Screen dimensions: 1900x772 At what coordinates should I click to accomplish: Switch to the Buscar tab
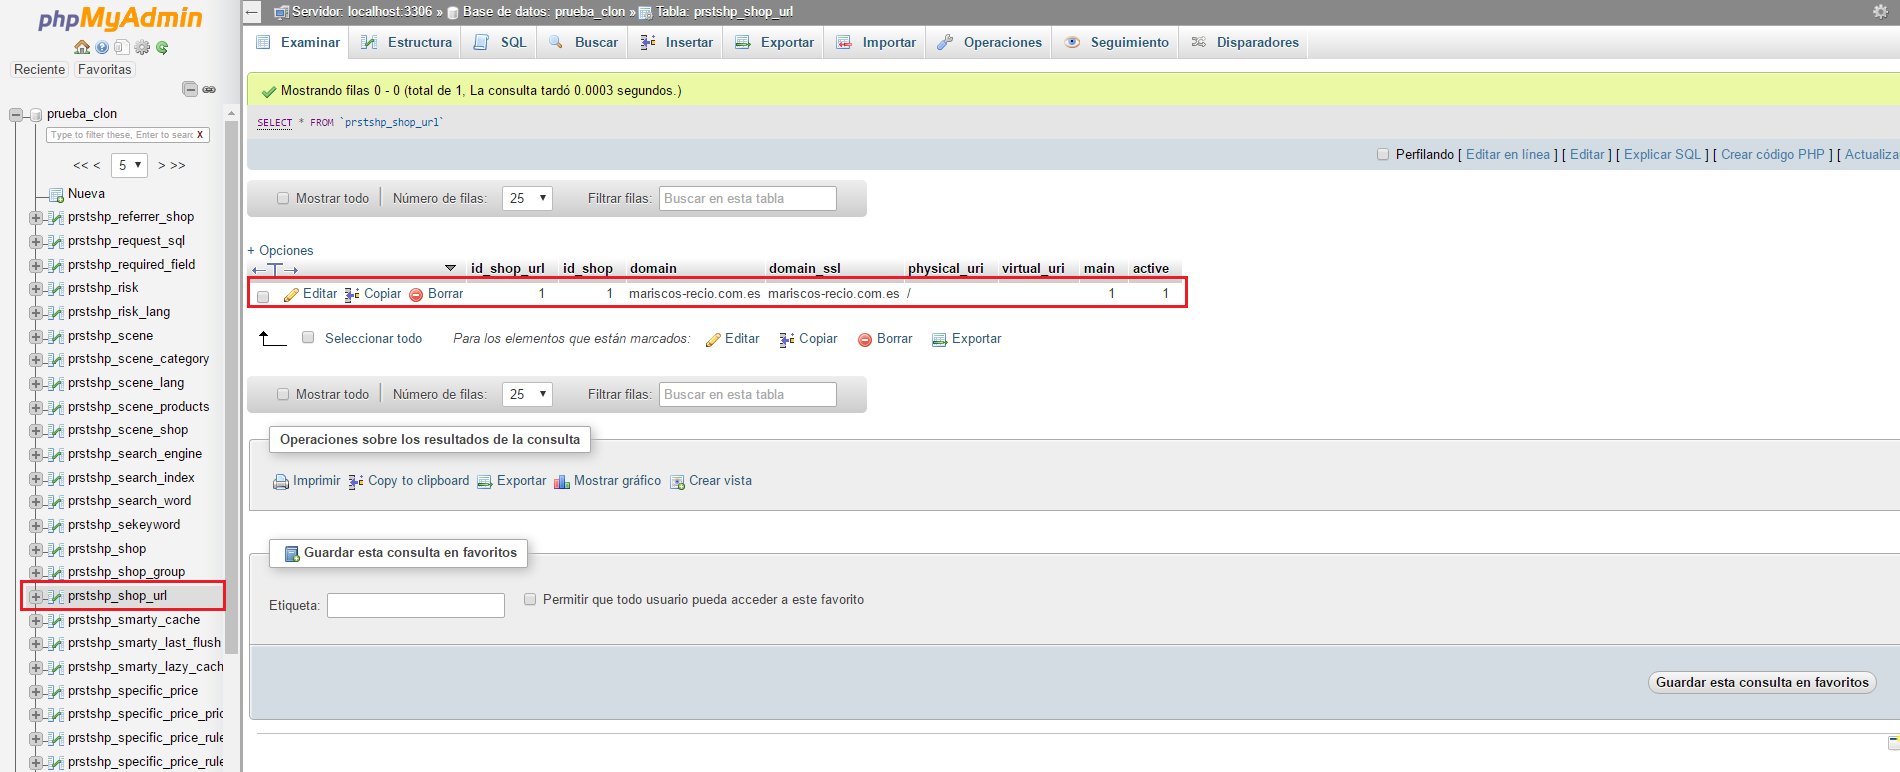click(583, 42)
